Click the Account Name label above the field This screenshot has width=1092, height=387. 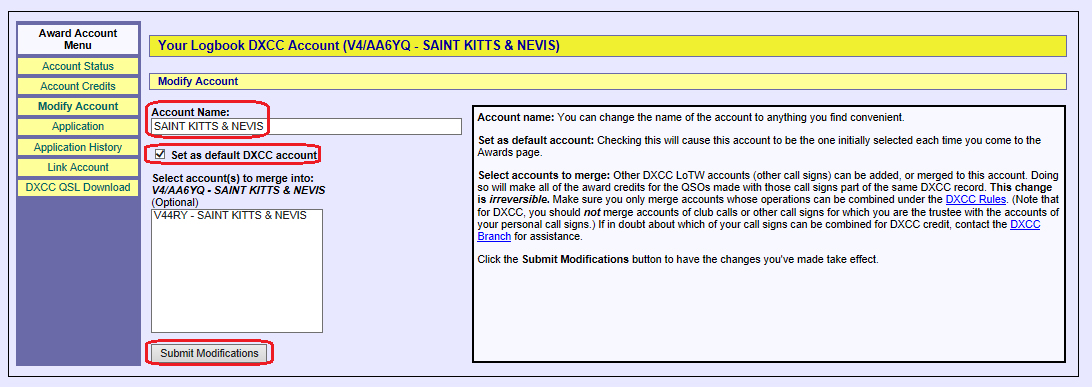tap(190, 112)
